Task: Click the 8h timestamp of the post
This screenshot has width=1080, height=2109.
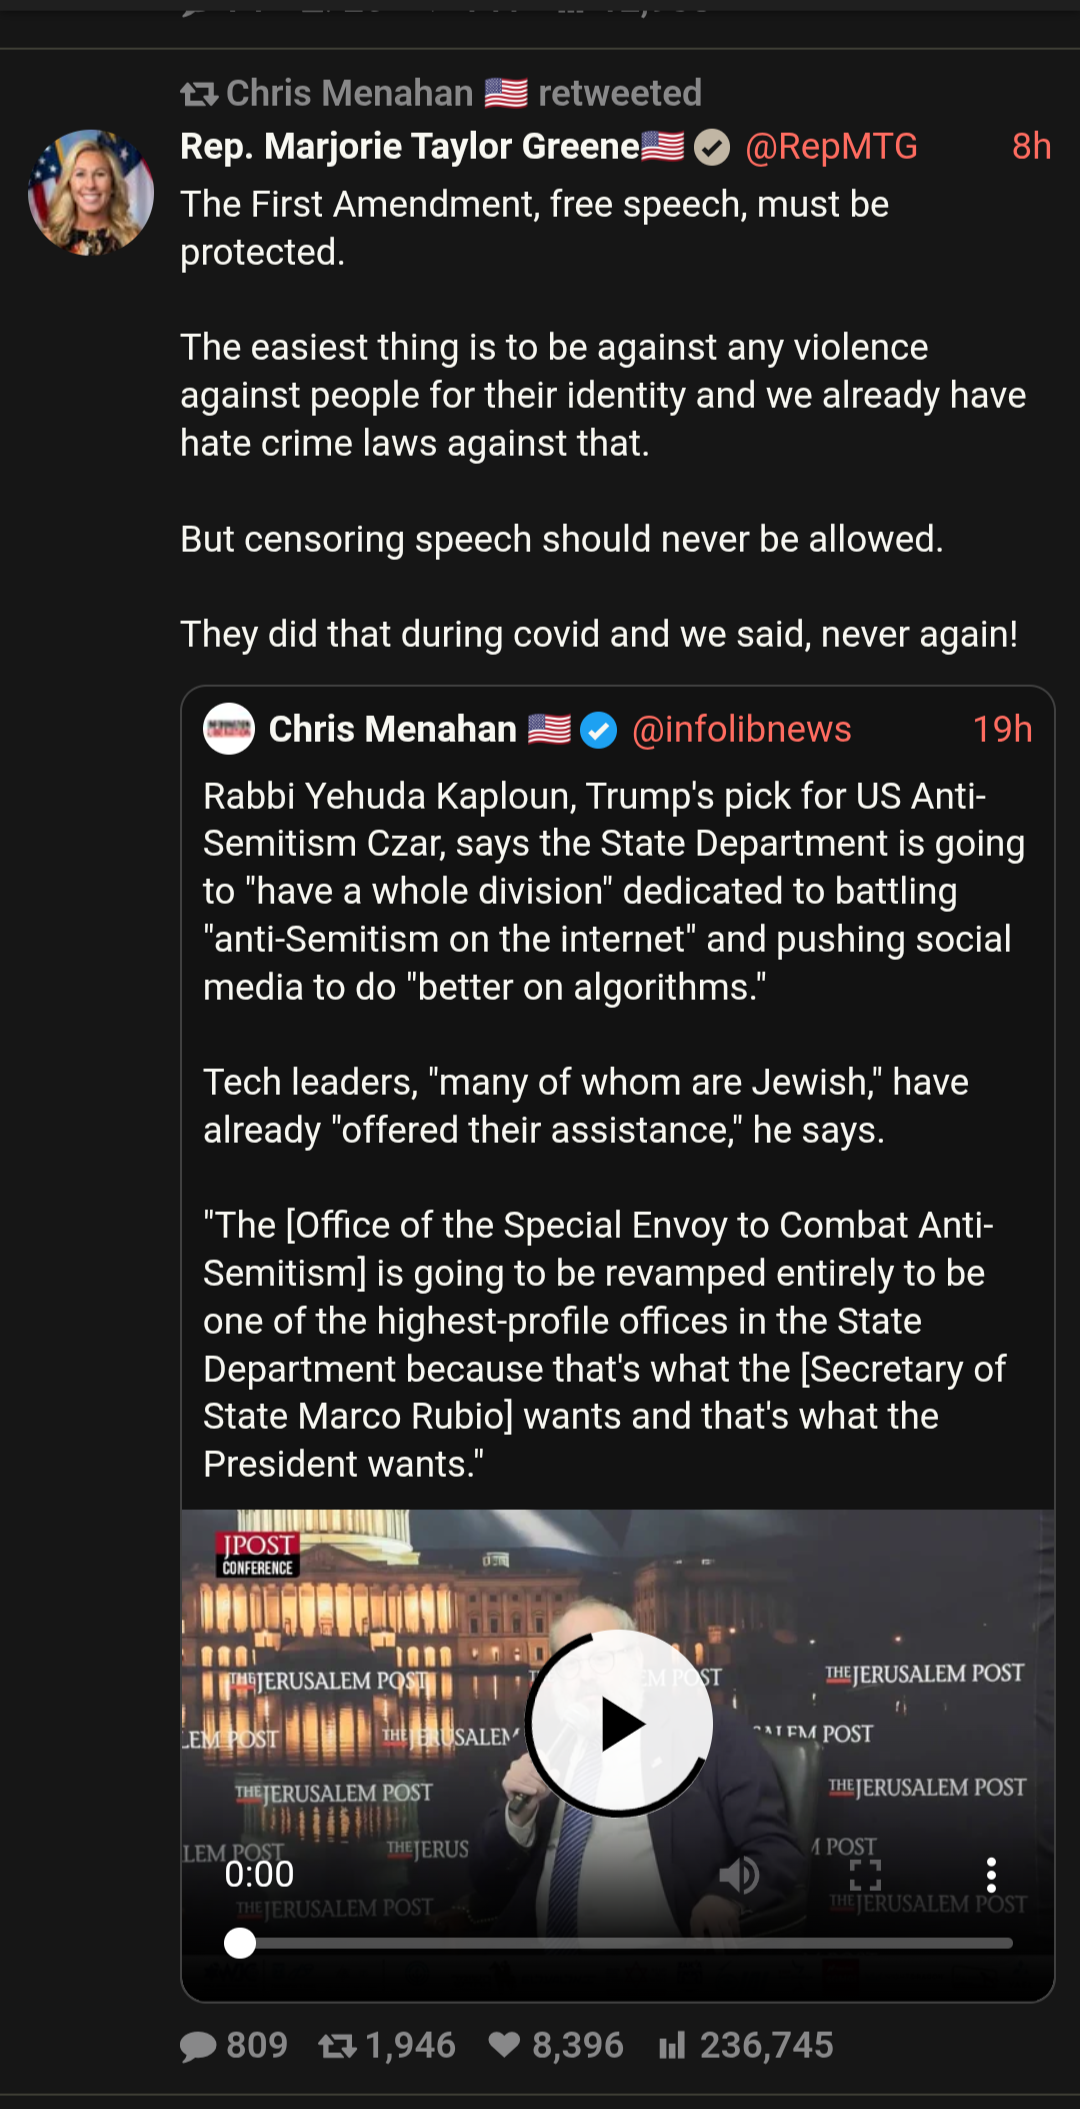Action: pyautogui.click(x=1031, y=147)
